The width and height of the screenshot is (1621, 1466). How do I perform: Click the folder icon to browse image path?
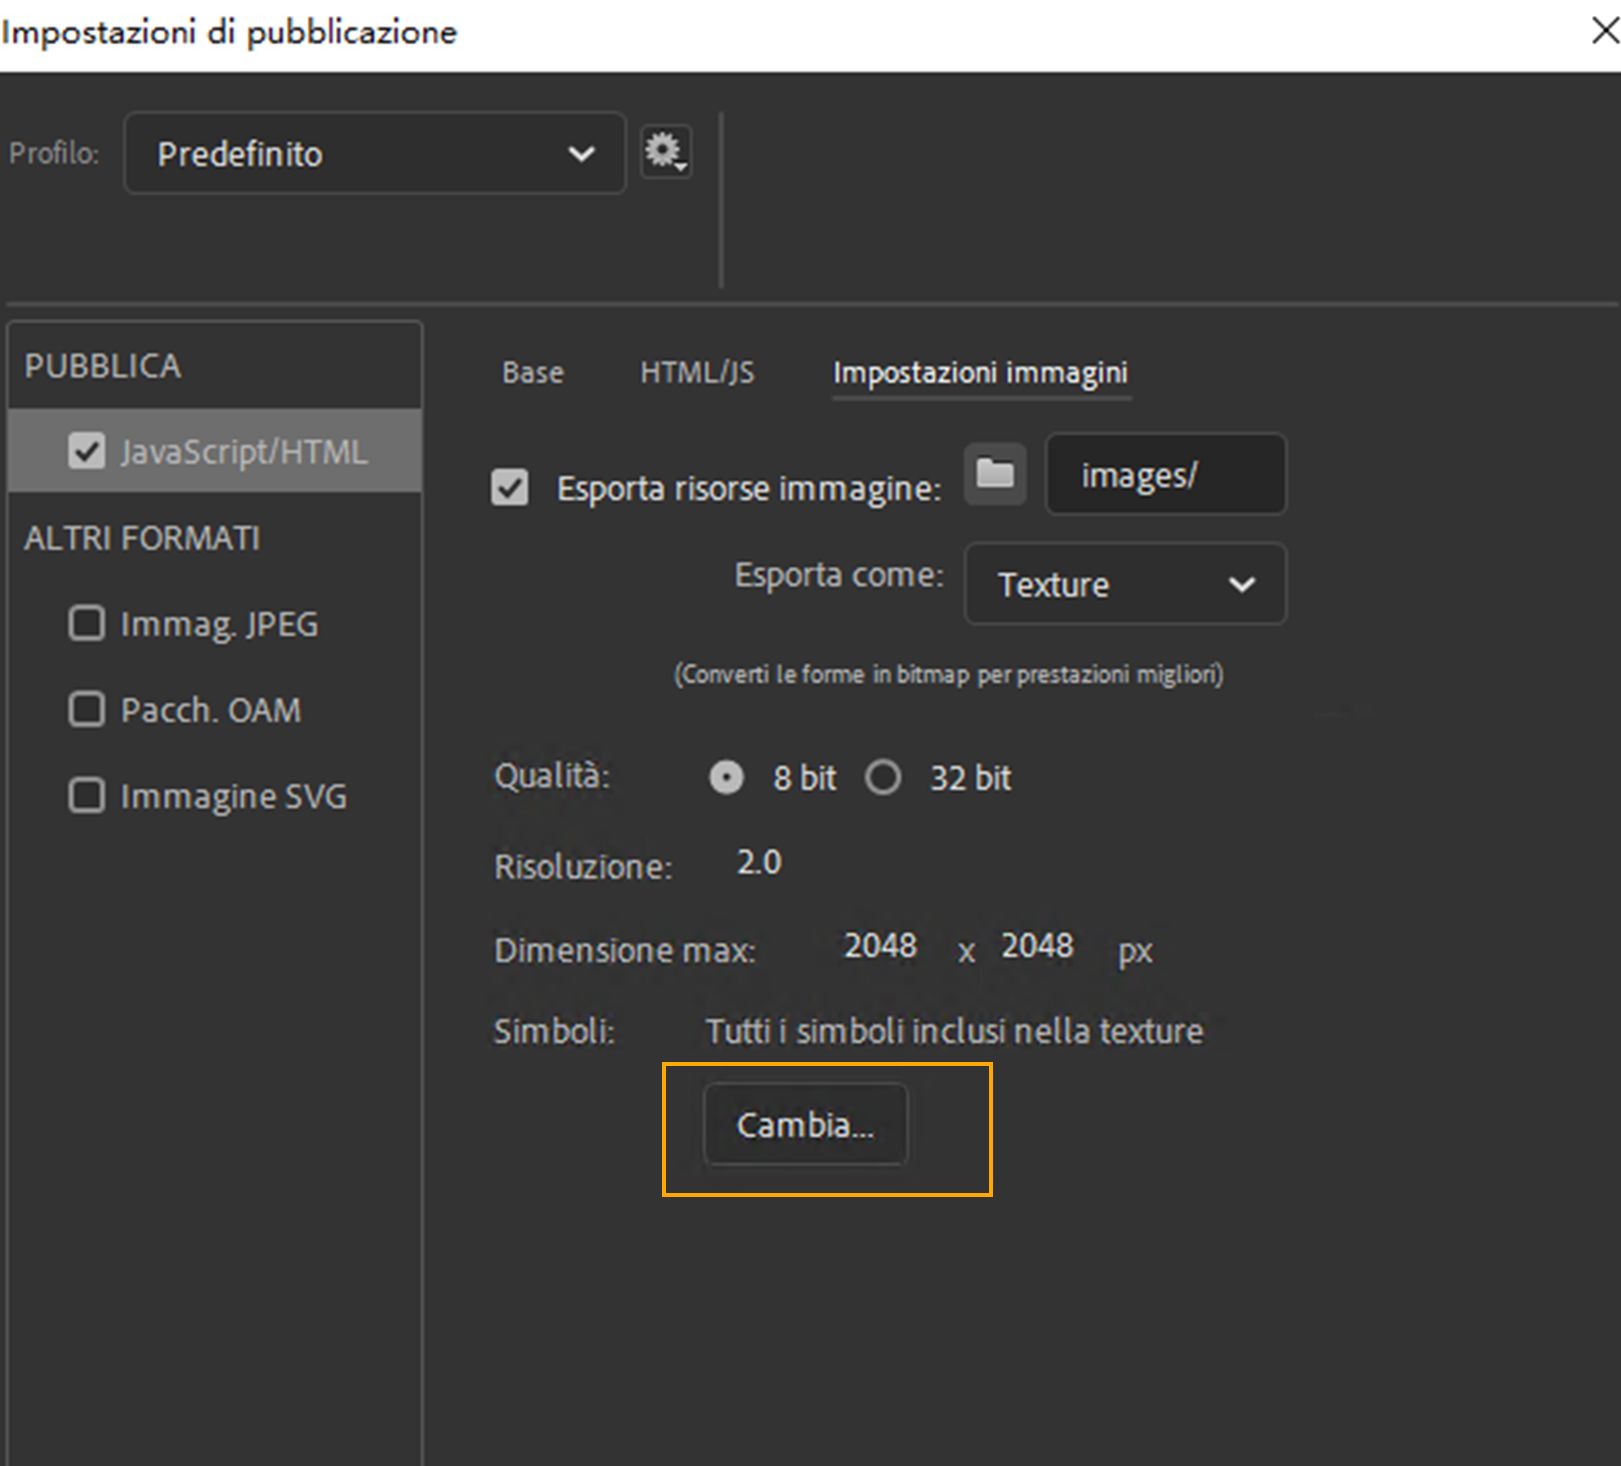click(995, 473)
